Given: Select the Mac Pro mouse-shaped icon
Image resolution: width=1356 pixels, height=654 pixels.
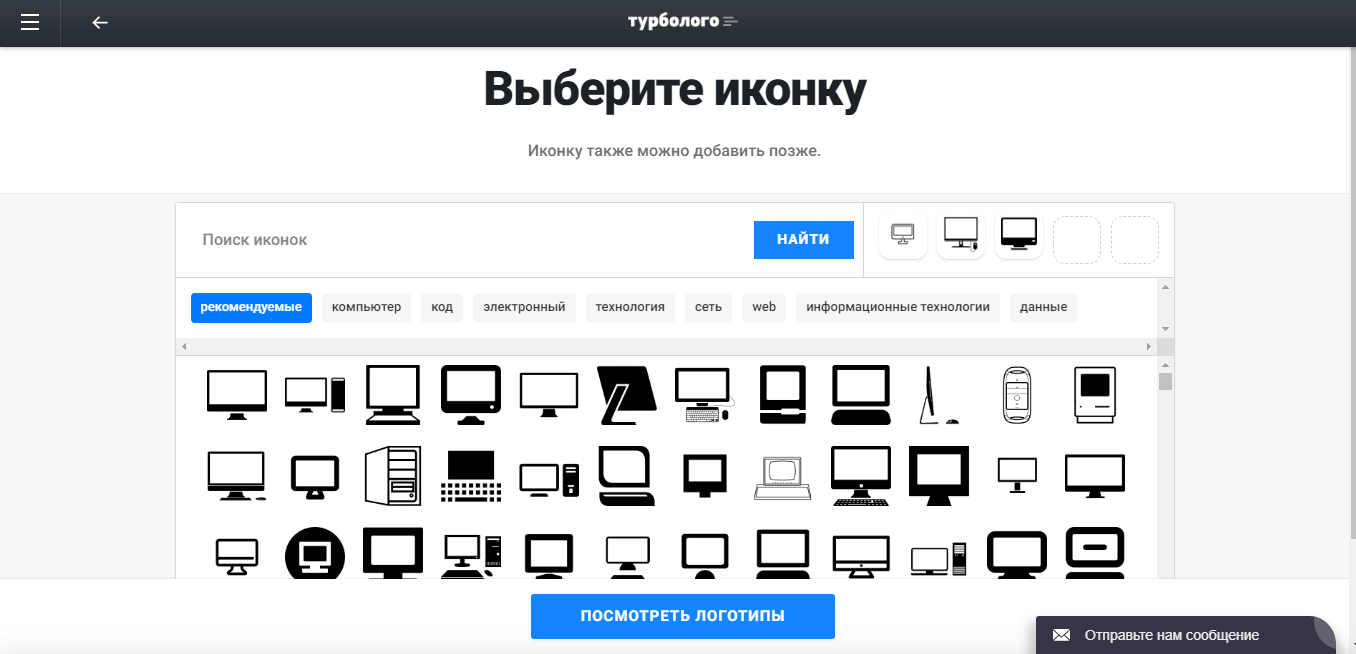Looking at the screenshot, I should [x=1017, y=395].
